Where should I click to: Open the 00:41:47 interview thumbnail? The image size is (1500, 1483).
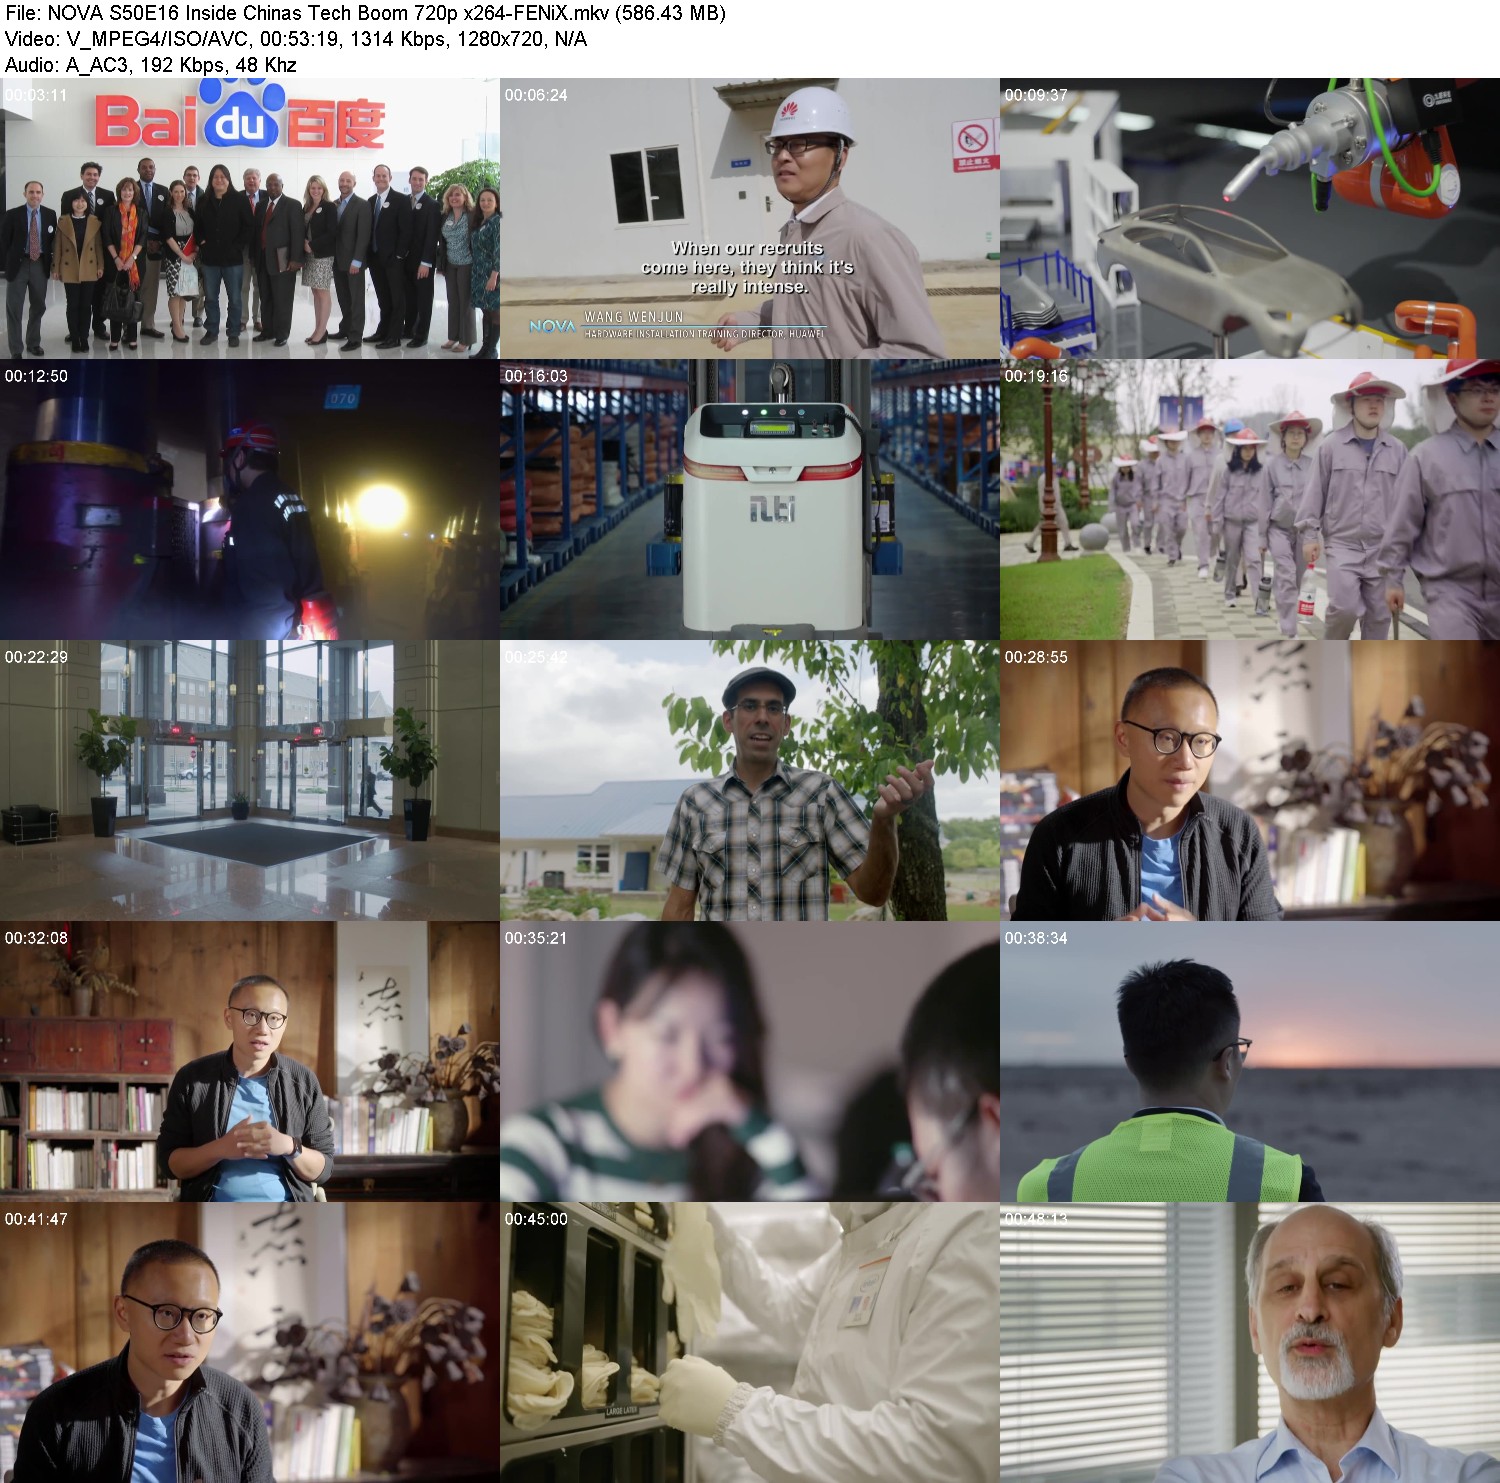[x=250, y=1343]
